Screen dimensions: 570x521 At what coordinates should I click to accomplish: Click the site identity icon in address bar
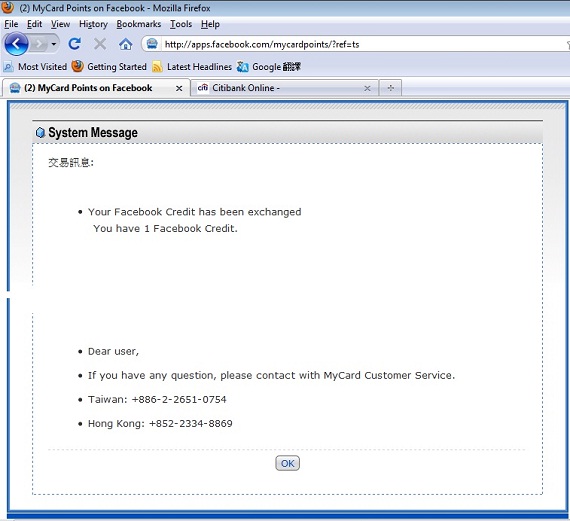(x=152, y=44)
